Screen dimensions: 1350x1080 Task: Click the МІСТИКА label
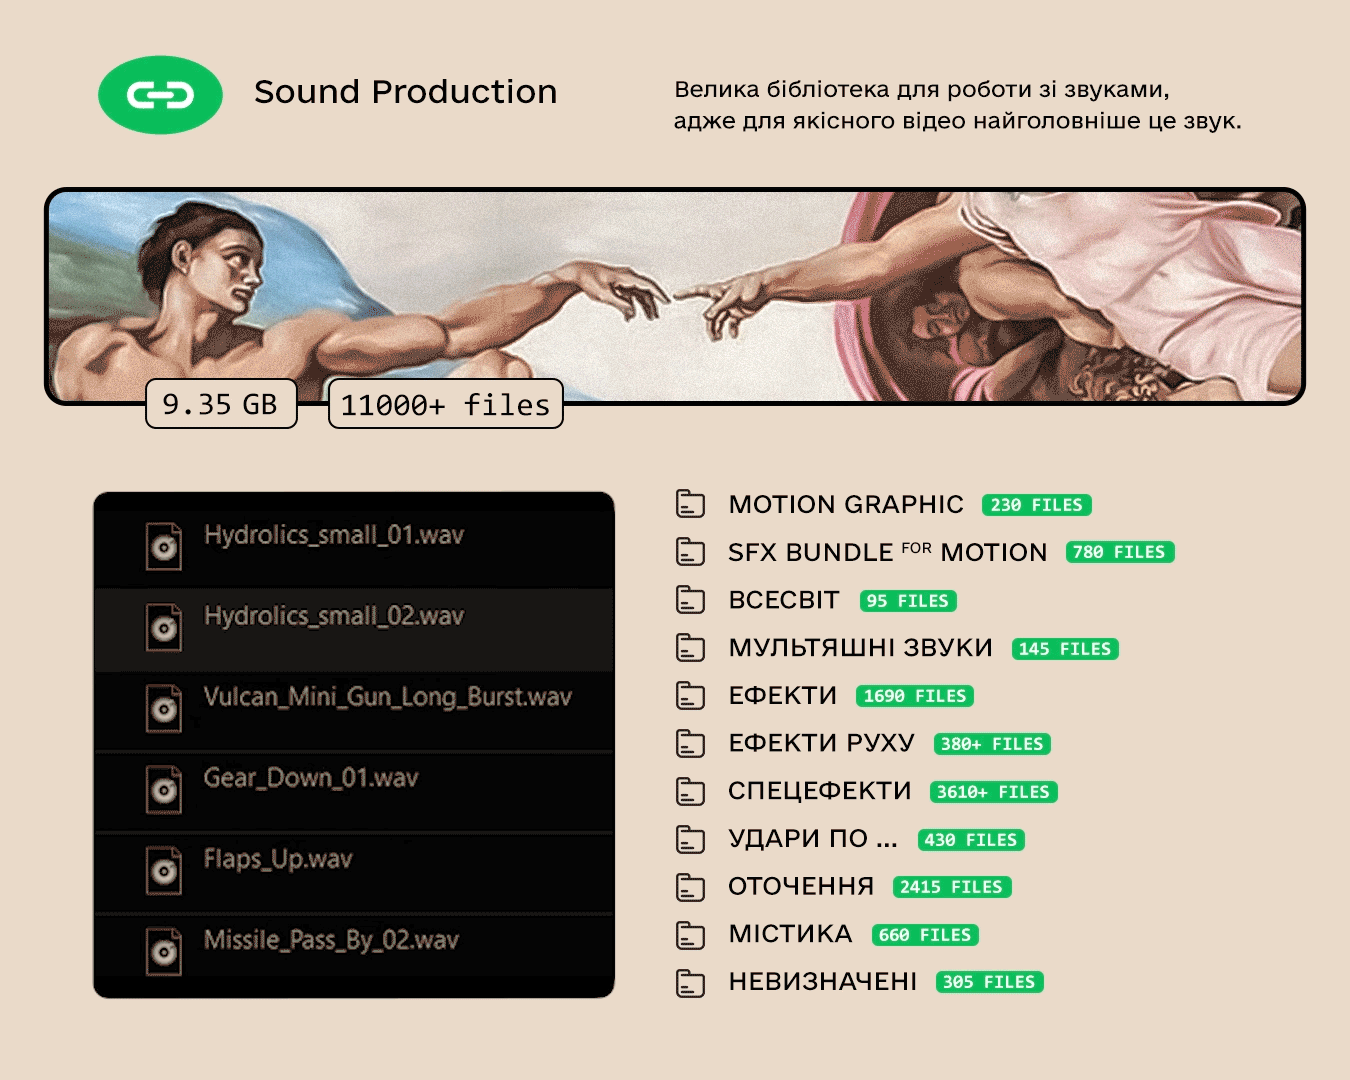pos(791,934)
